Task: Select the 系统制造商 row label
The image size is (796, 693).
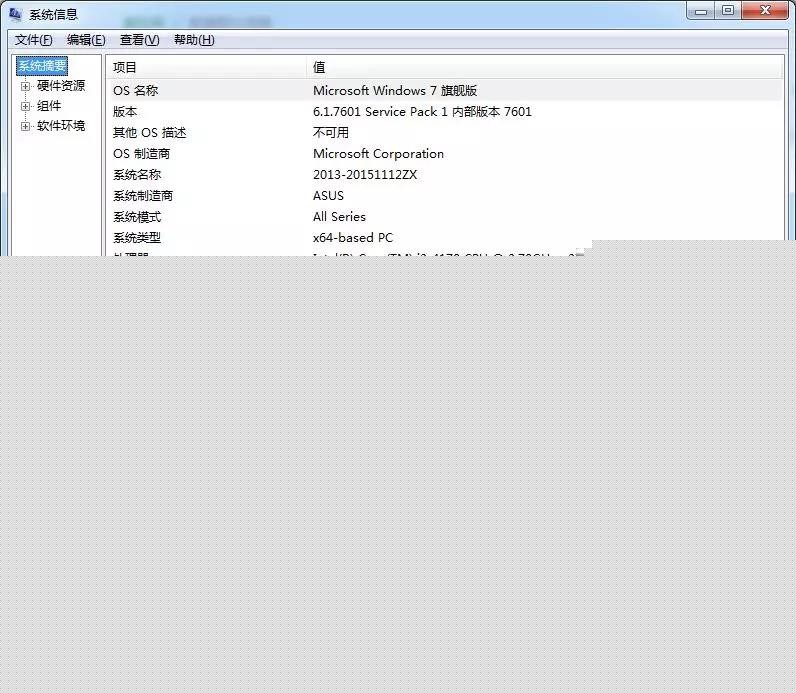Action: (143, 196)
